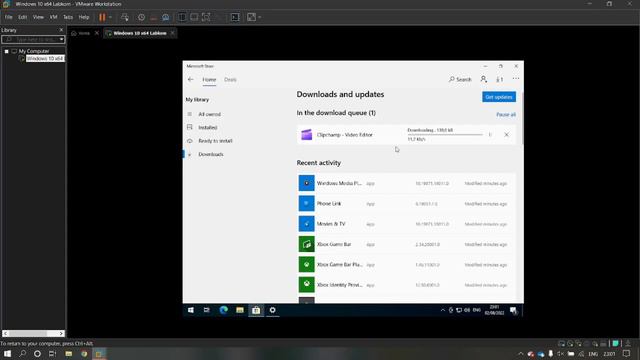Select Downloads in My library
This screenshot has width=640, height=360.
click(x=211, y=154)
